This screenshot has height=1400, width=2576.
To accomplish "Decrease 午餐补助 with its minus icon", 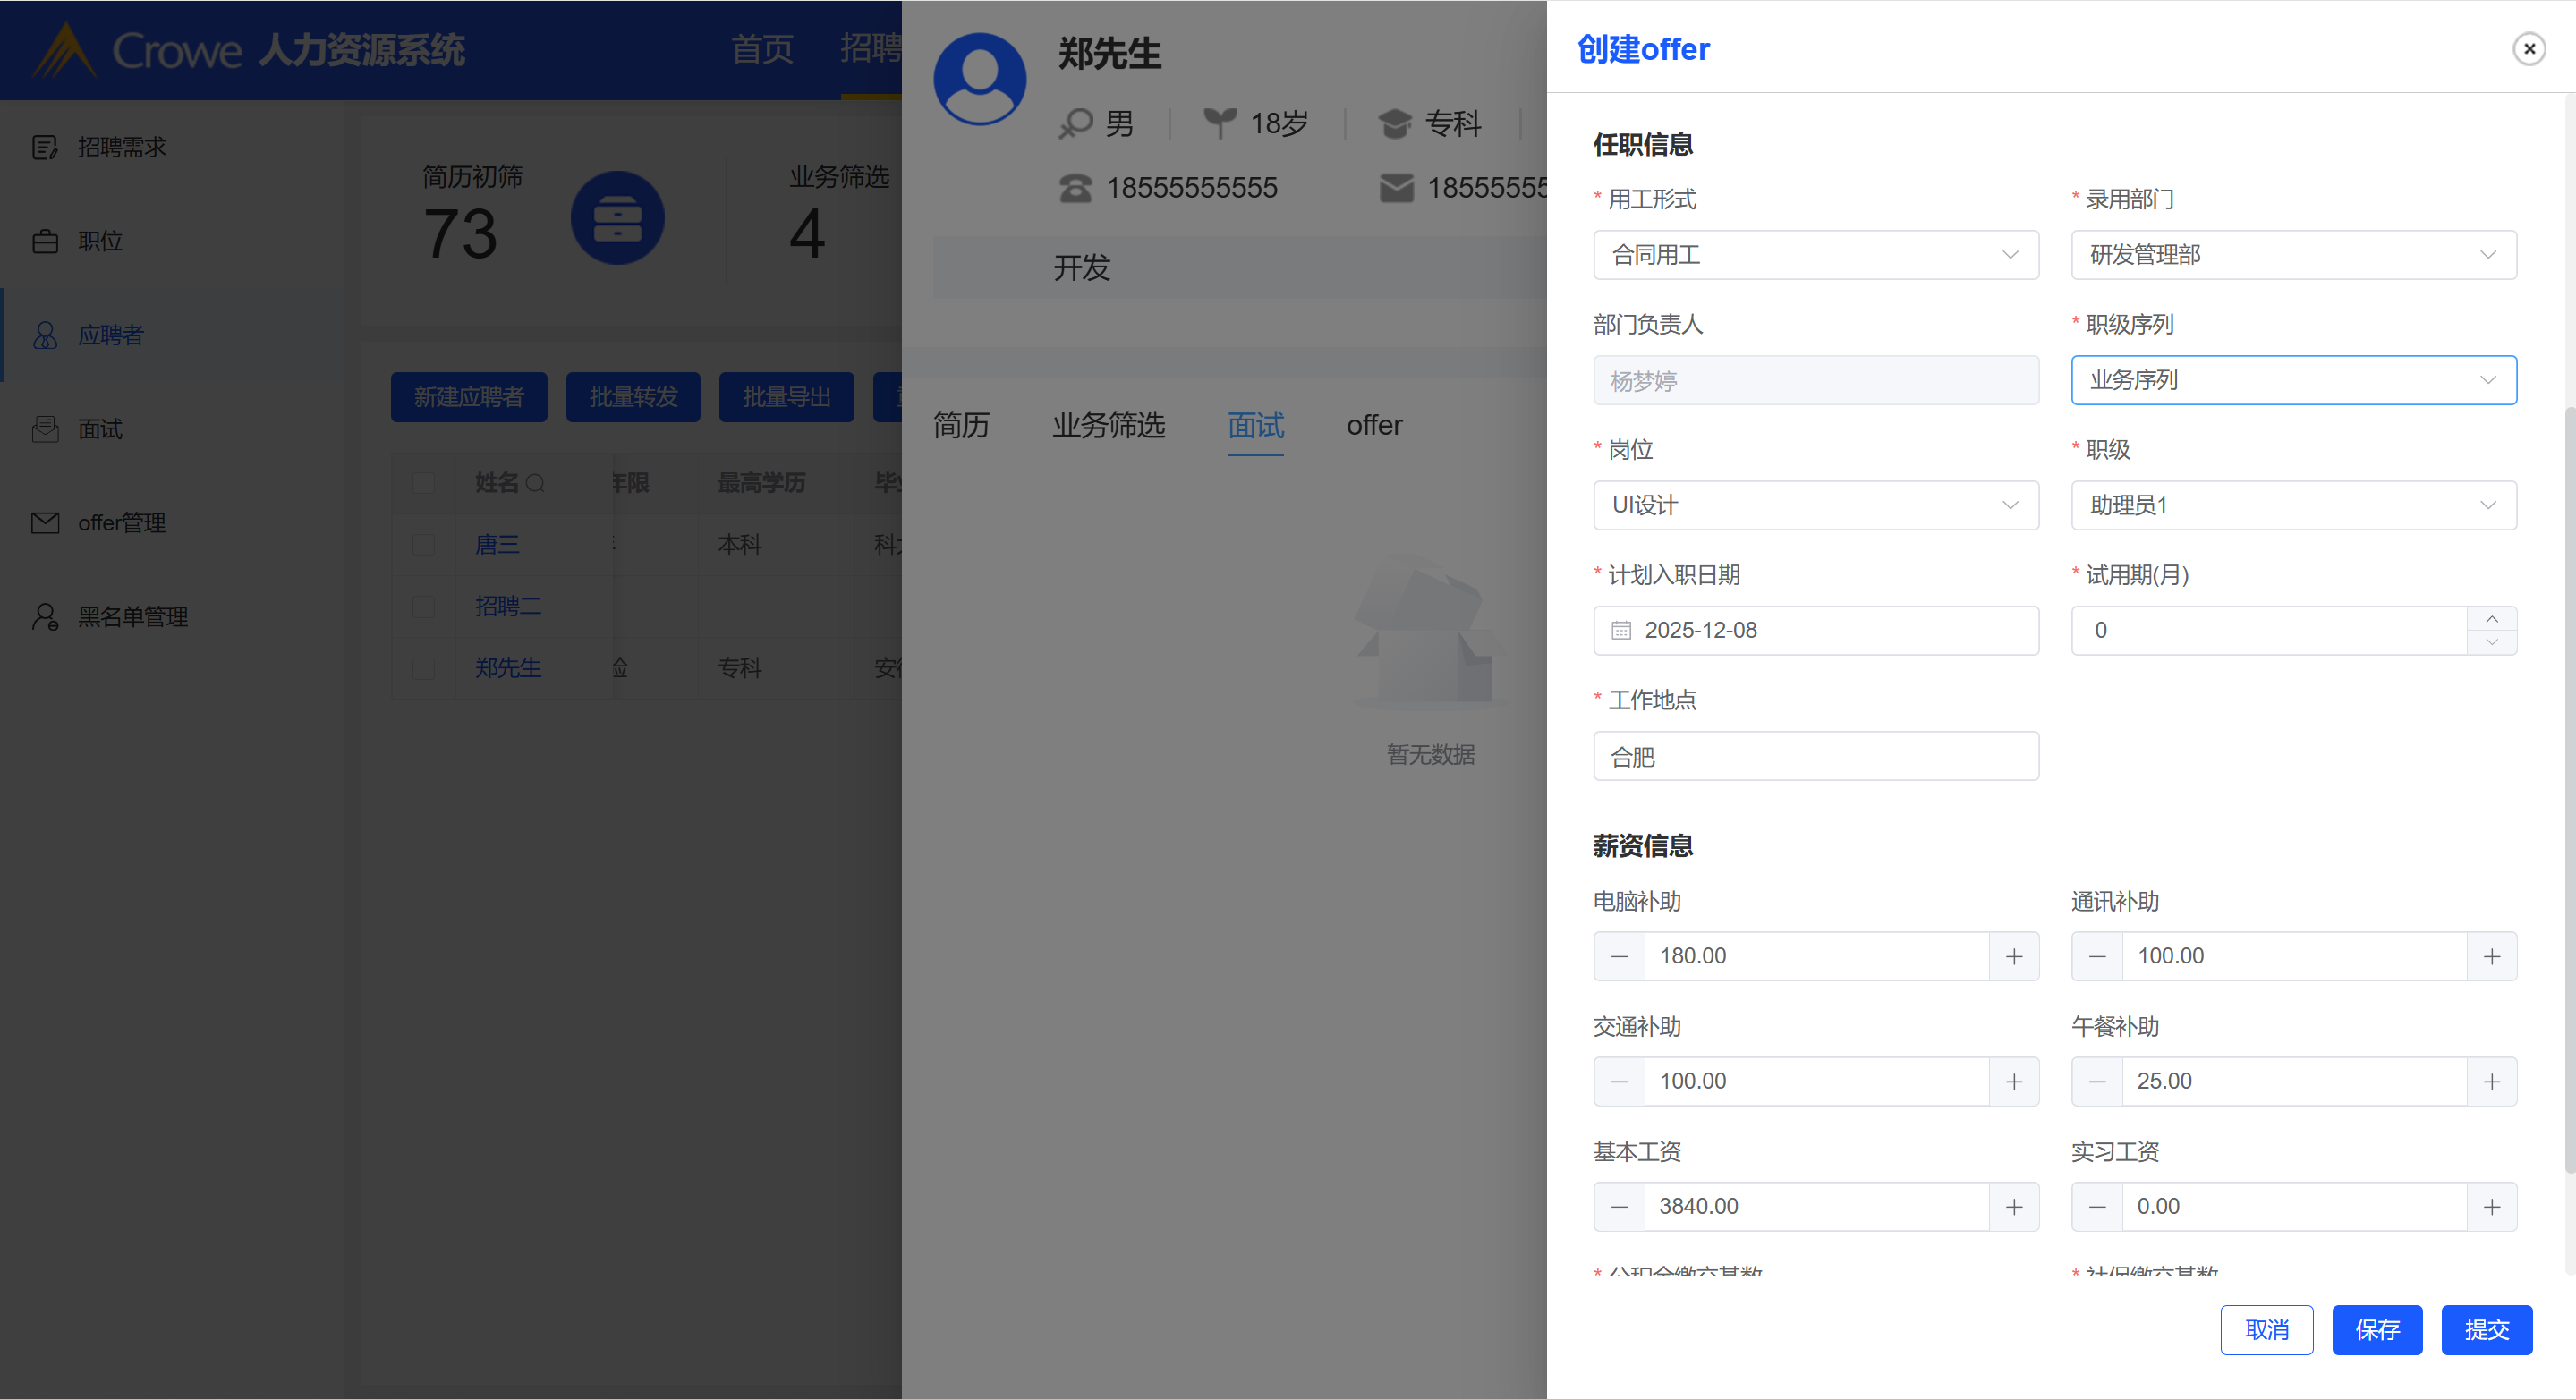I will tap(2097, 1082).
